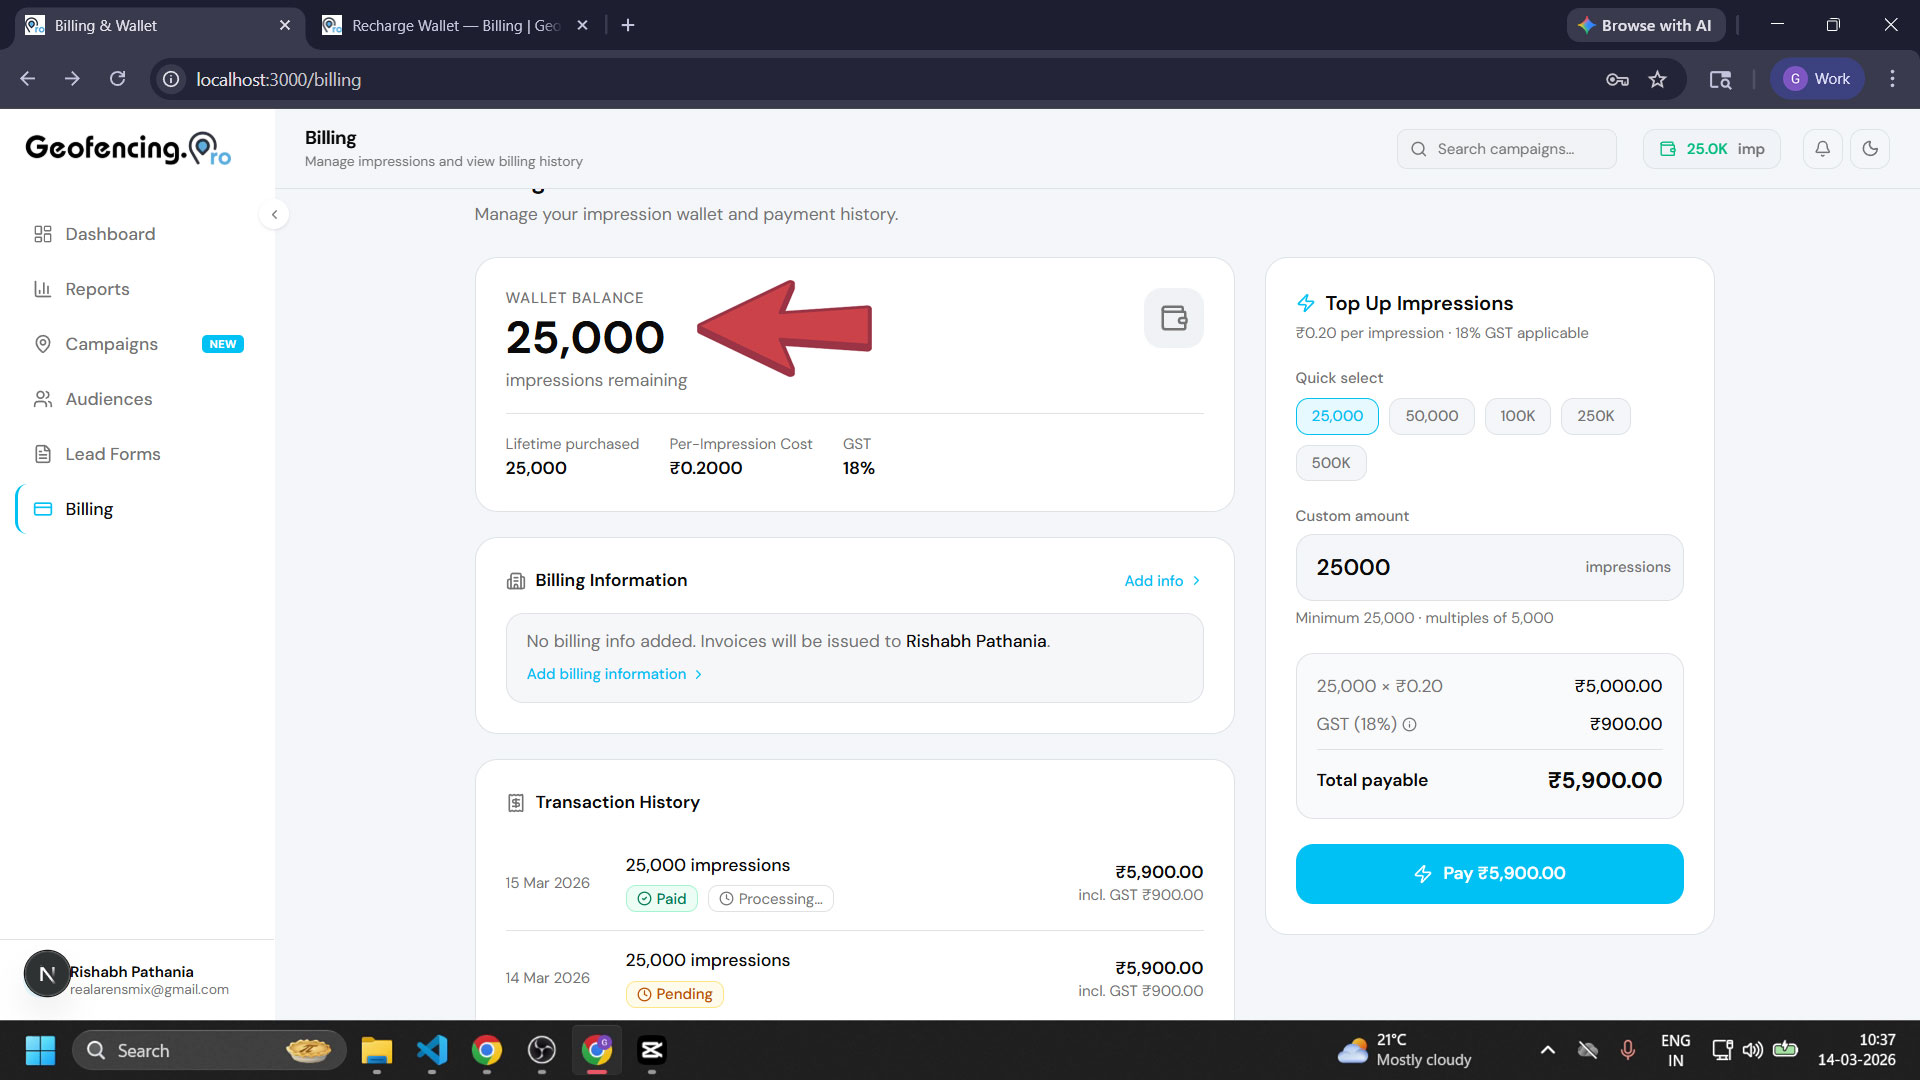Open the Campaigns section

coord(111,343)
